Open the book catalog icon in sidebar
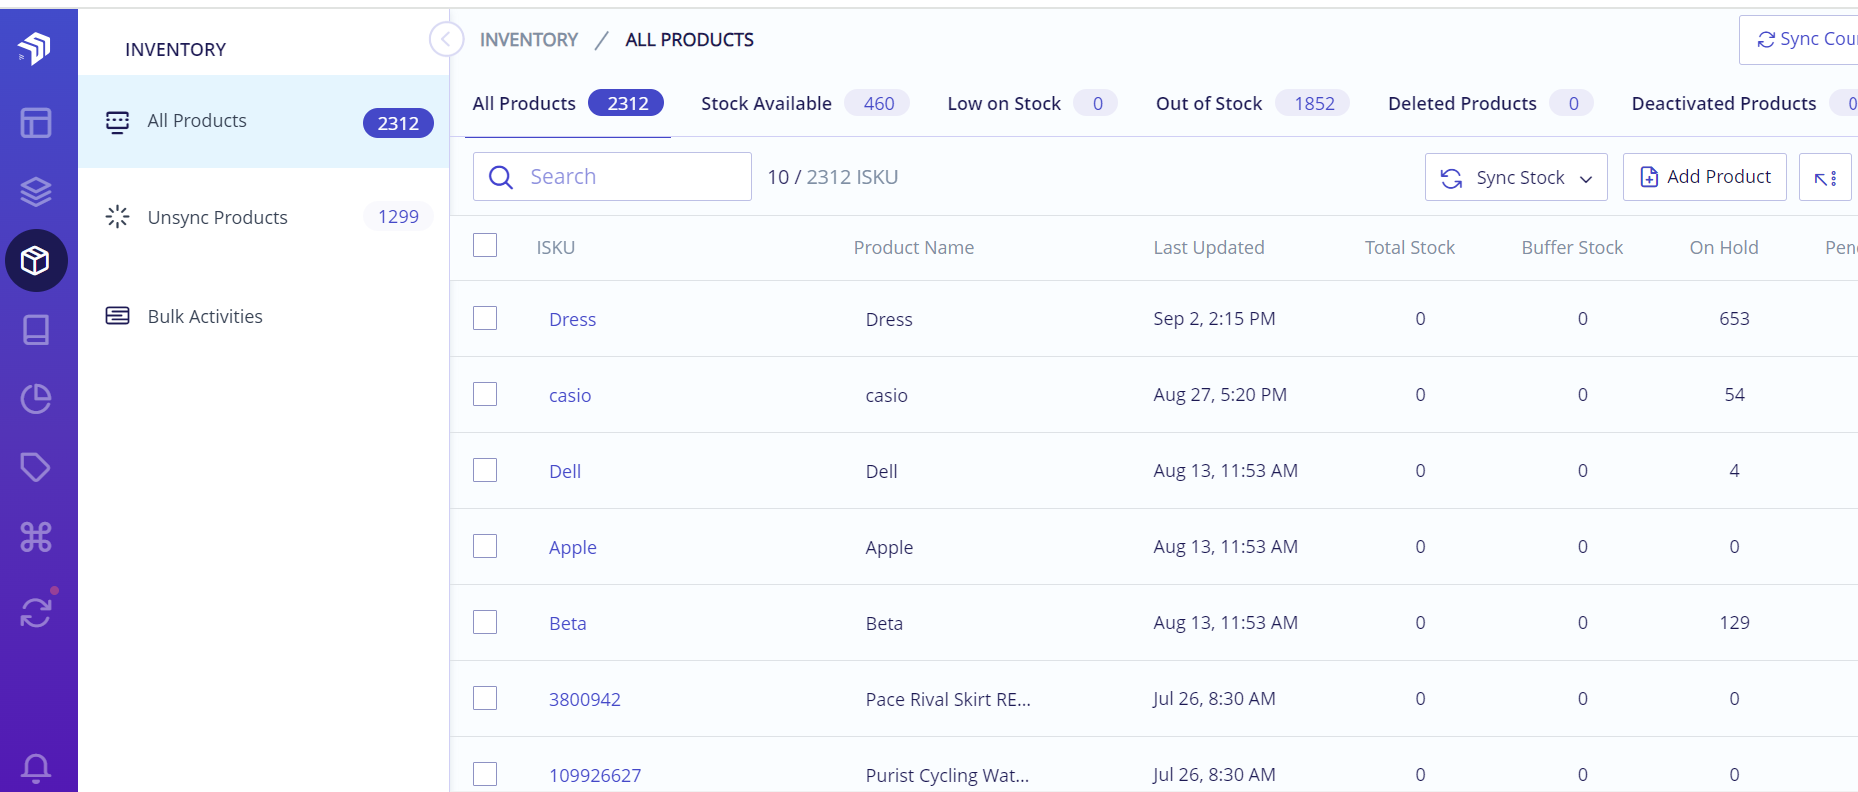 tap(36, 330)
